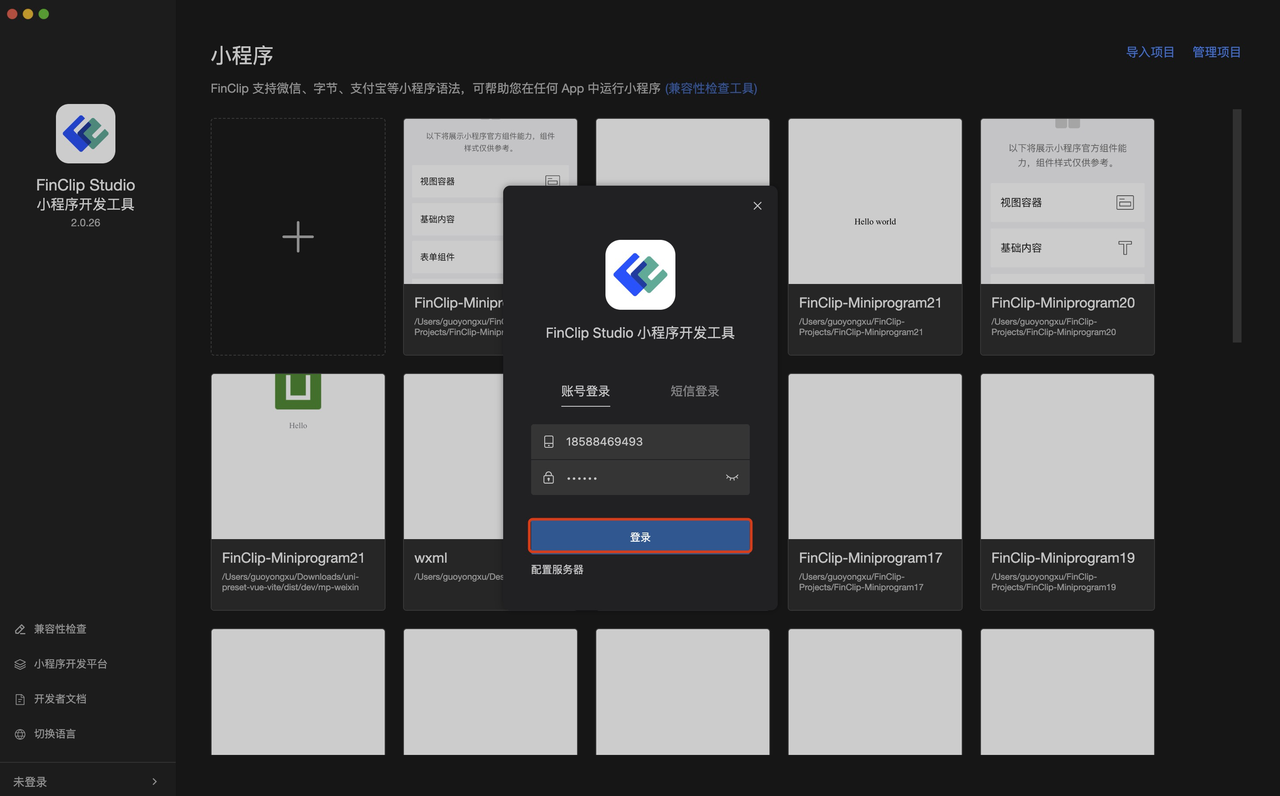This screenshot has height=796, width=1280.
Task: Click the plus icon to create project
Action: 298,237
